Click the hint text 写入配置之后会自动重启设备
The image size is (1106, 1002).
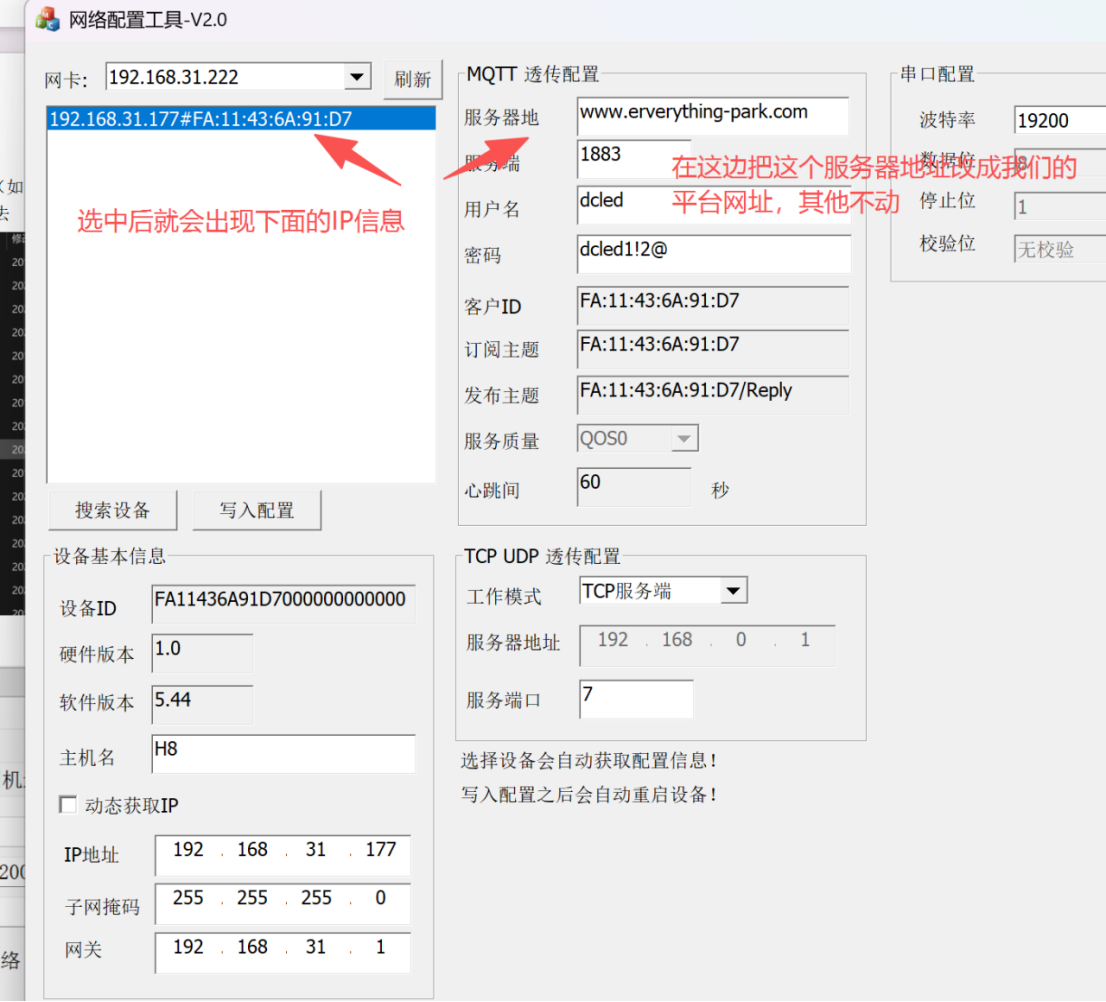click(589, 795)
